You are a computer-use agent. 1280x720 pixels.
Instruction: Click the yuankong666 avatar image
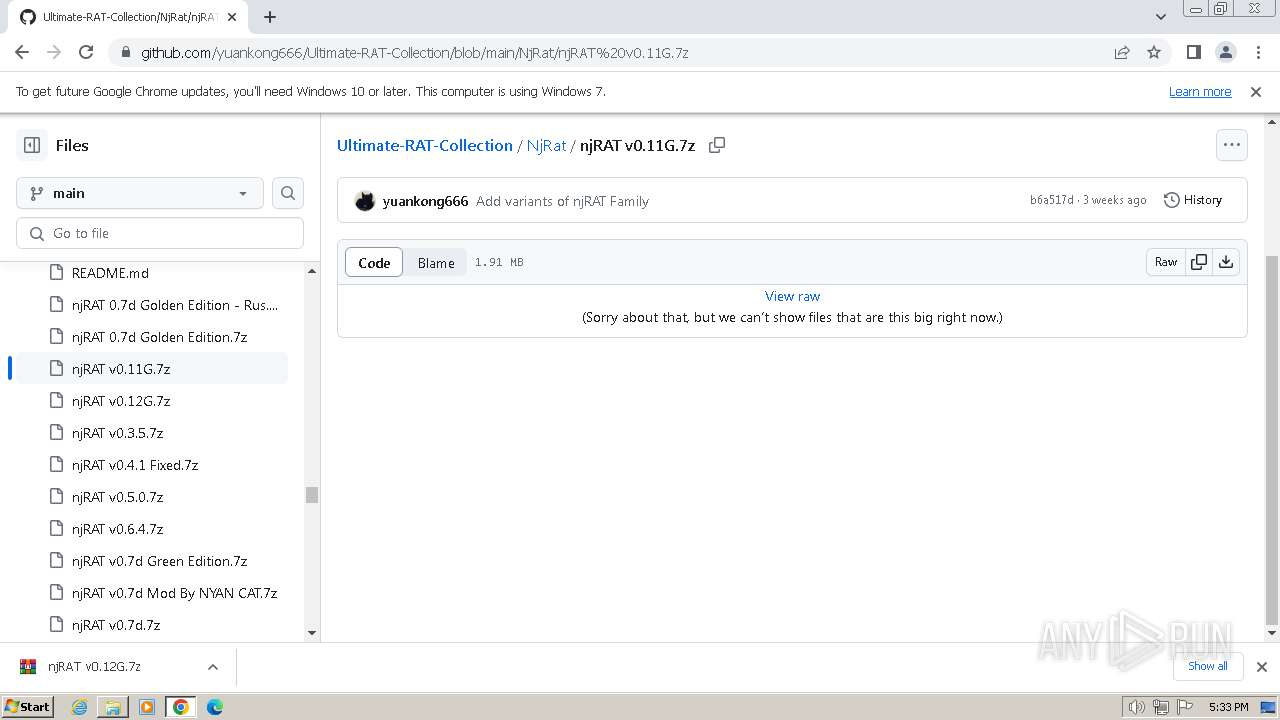[365, 201]
